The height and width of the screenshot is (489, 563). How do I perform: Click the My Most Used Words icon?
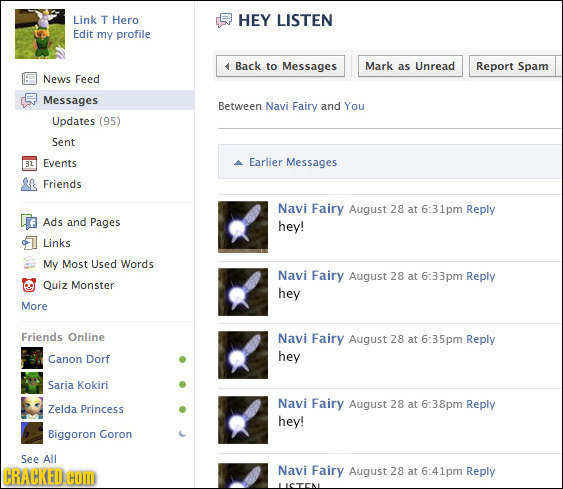tap(29, 264)
